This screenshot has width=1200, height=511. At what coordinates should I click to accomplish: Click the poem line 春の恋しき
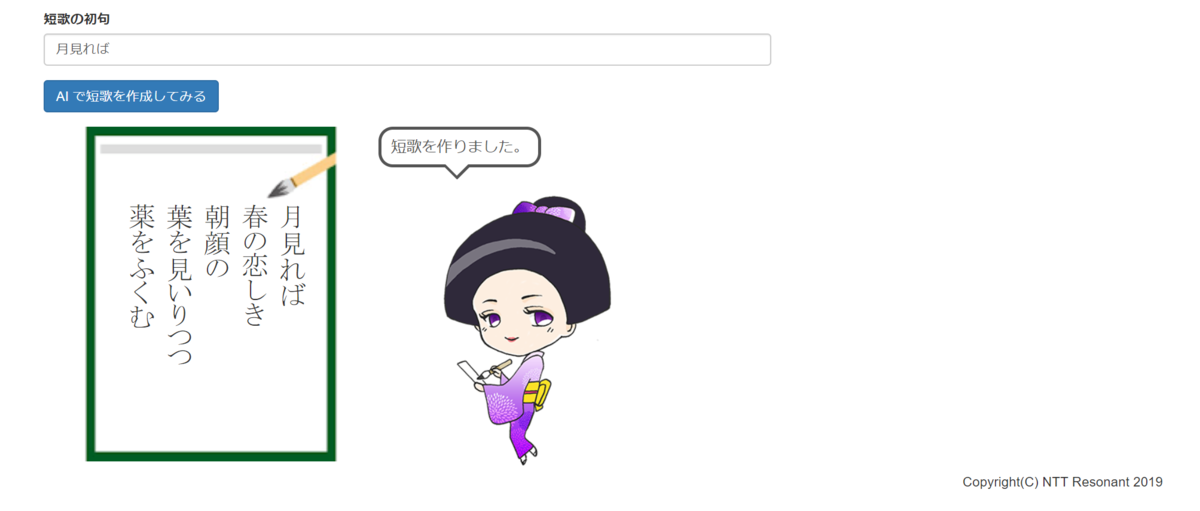[256, 263]
